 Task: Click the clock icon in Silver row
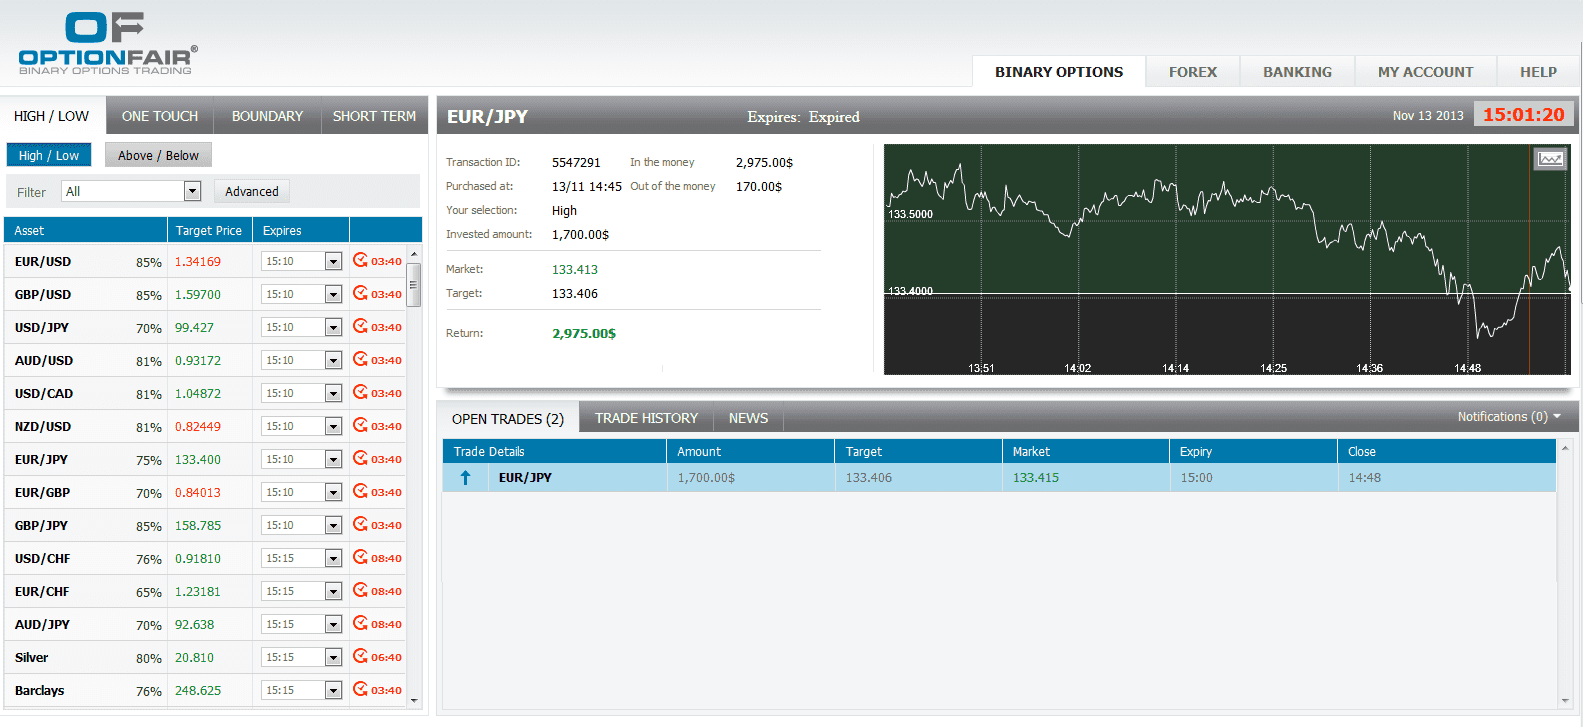(360, 657)
